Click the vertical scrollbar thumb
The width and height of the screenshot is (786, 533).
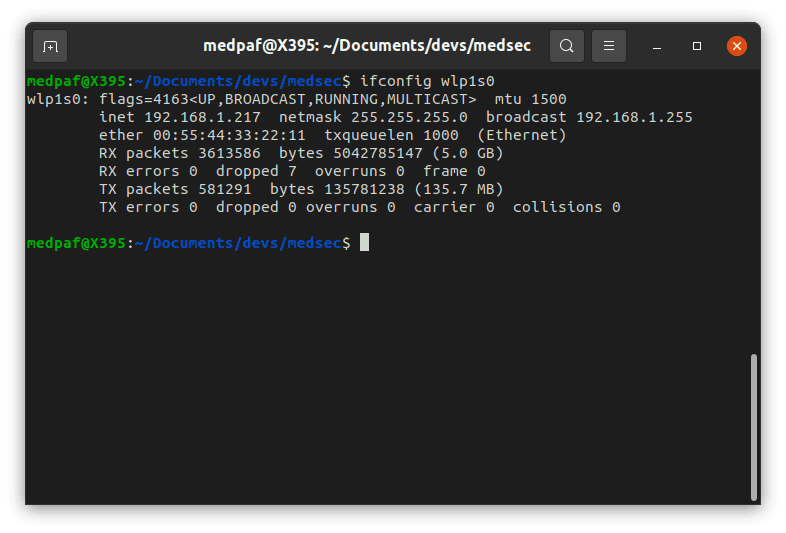pos(753,427)
